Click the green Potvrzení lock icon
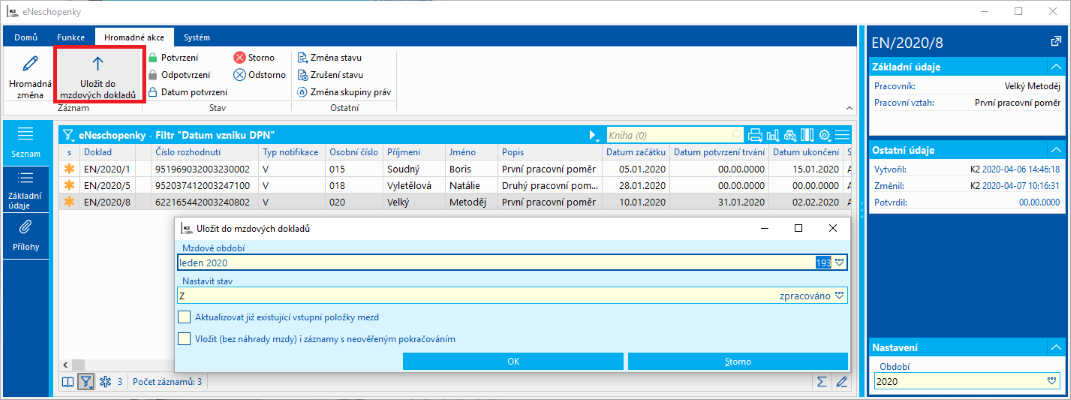Image resolution: width=1071 pixels, height=400 pixels. point(153,57)
